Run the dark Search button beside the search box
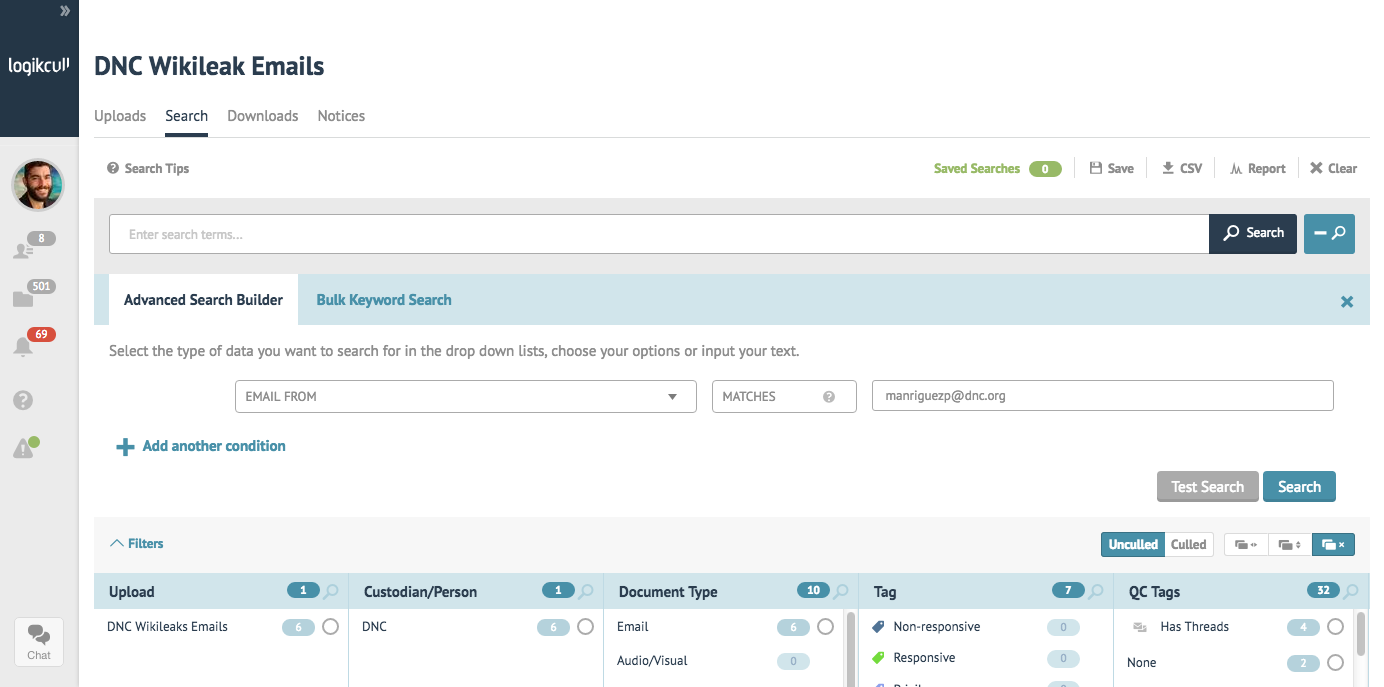Image resolution: width=1384 pixels, height=687 pixels. click(x=1253, y=233)
